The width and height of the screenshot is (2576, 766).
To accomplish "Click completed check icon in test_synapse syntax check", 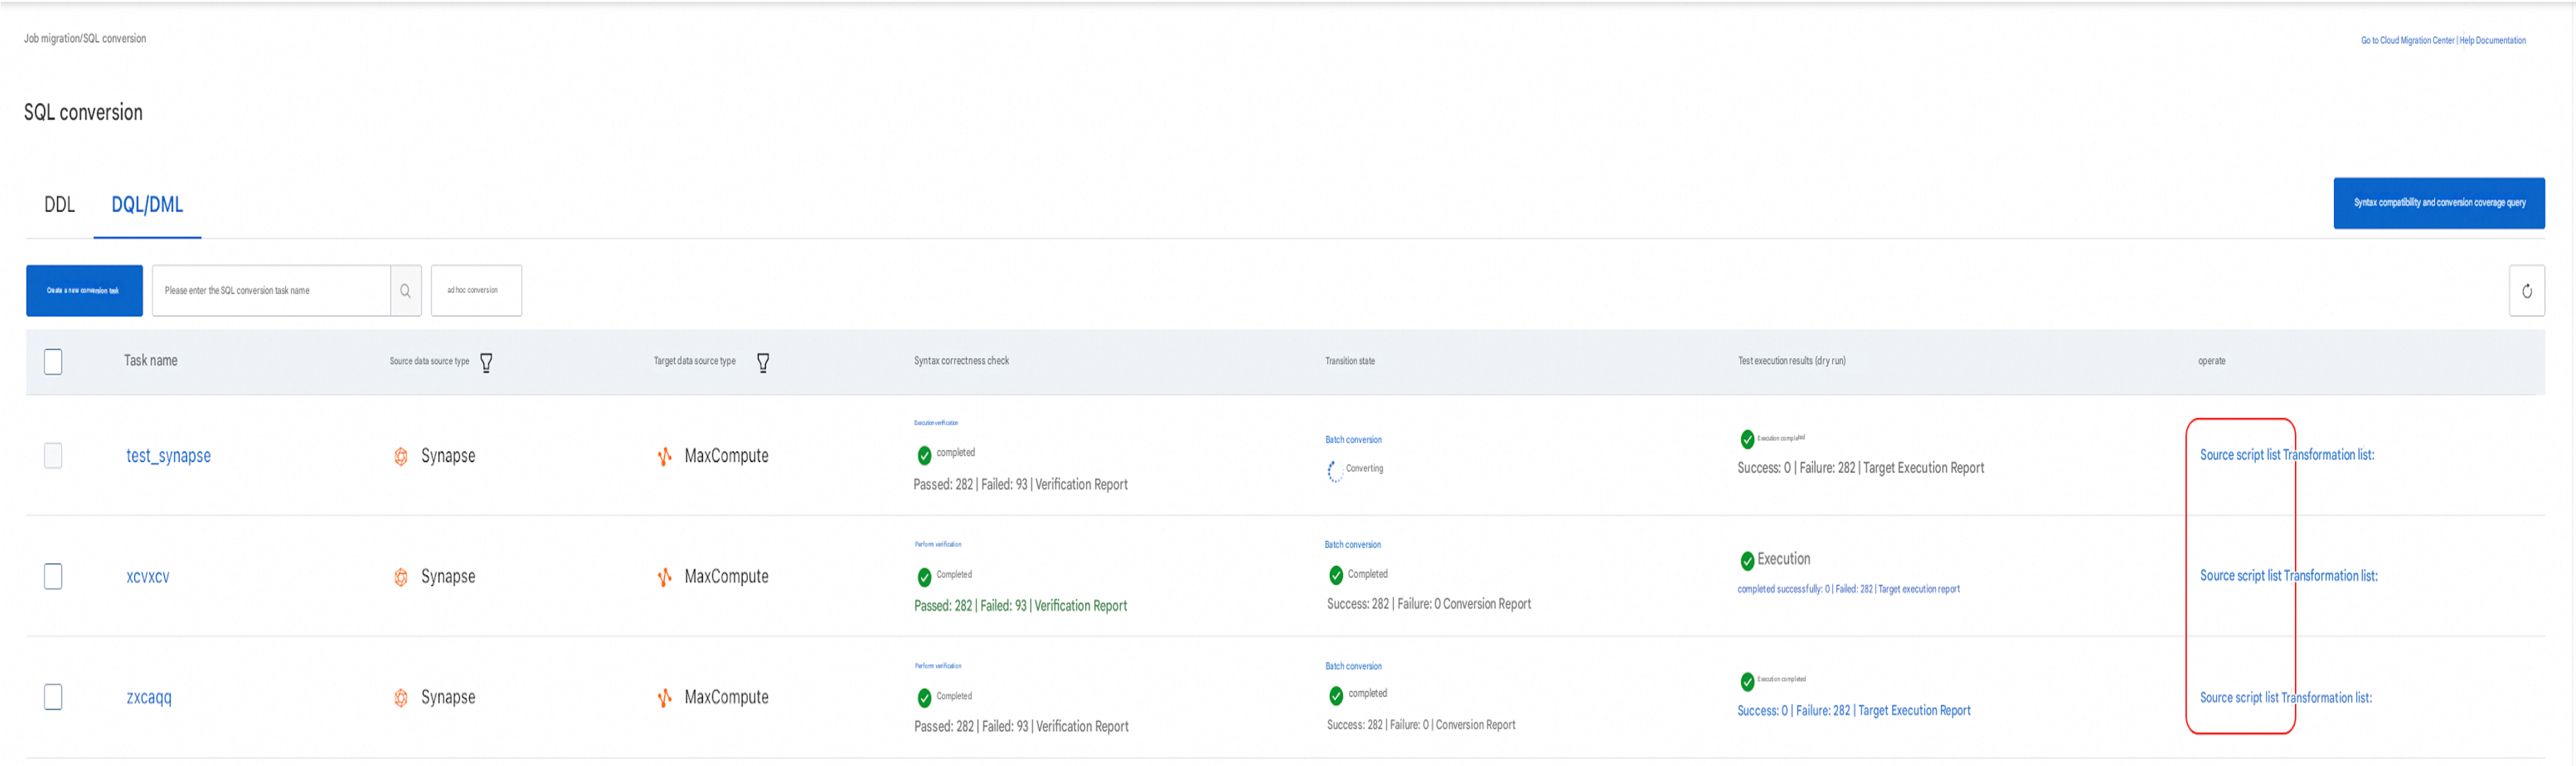I will click(924, 455).
